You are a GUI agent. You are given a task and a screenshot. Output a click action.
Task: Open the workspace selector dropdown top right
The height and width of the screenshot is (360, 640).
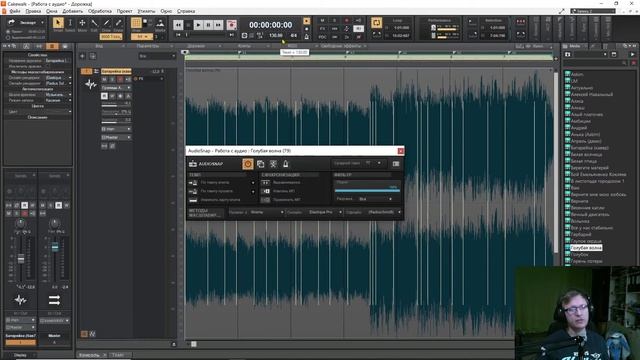click(593, 11)
